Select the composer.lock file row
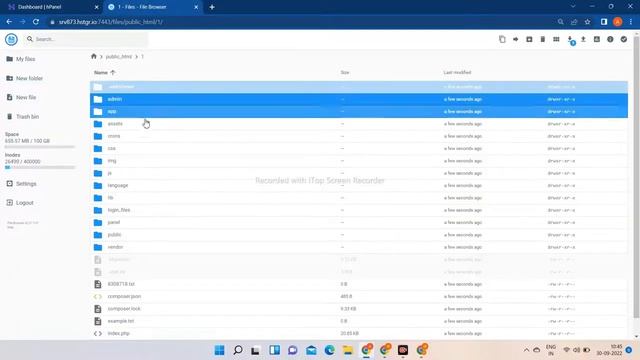 tap(359, 309)
